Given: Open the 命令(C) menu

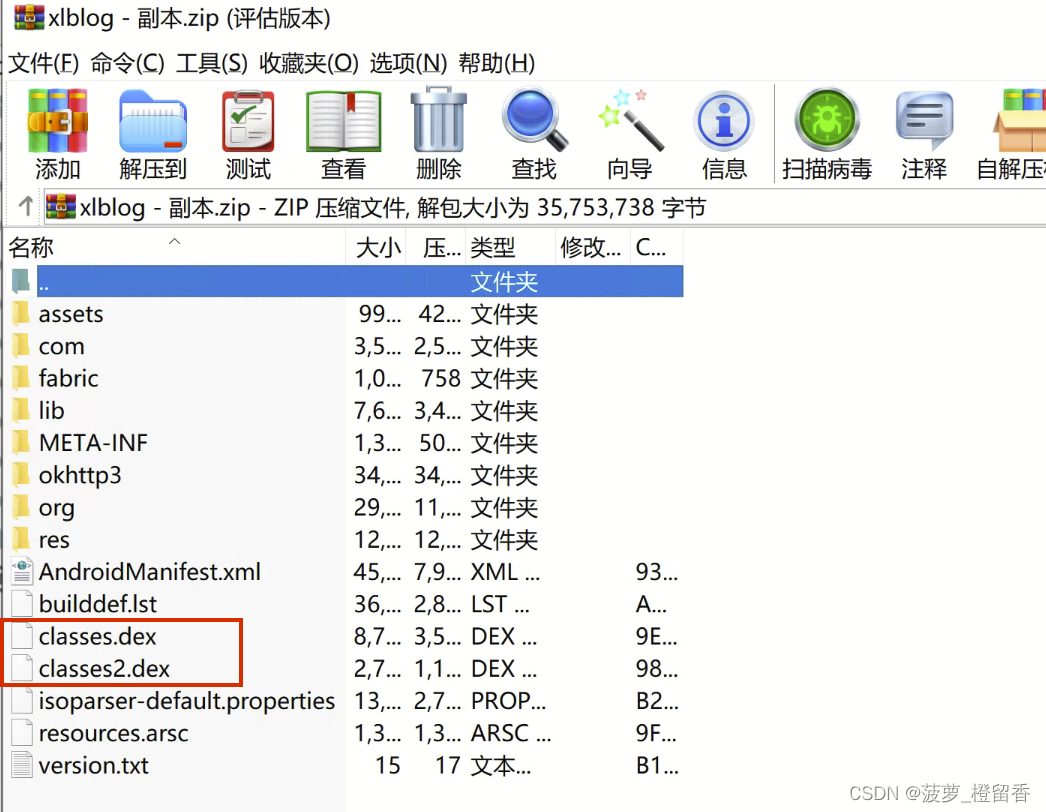Looking at the screenshot, I should click(127, 63).
